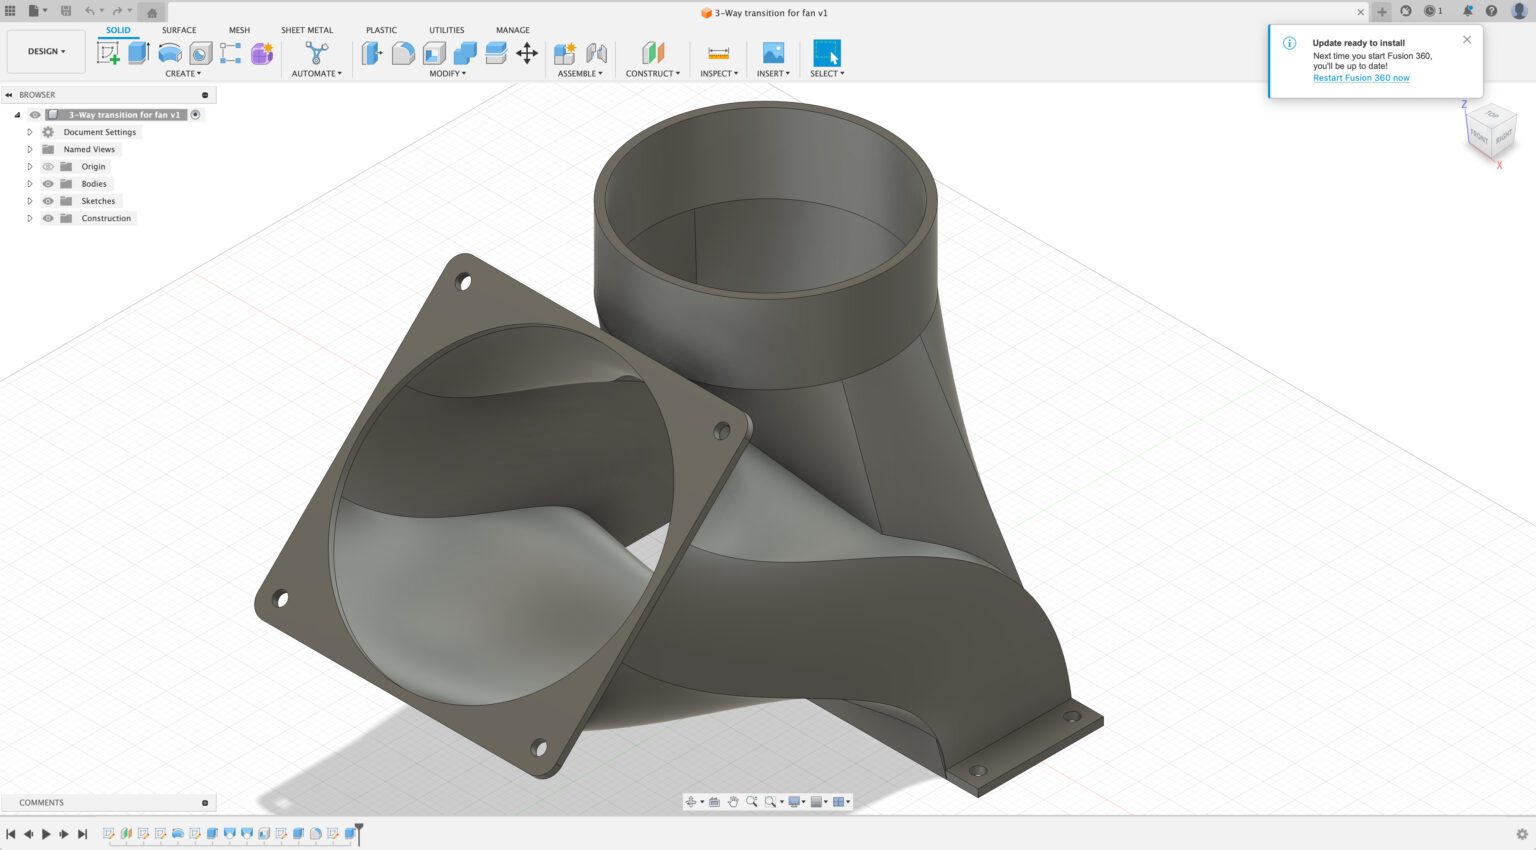
Task: Hide the Origin folder
Action: [x=47, y=166]
